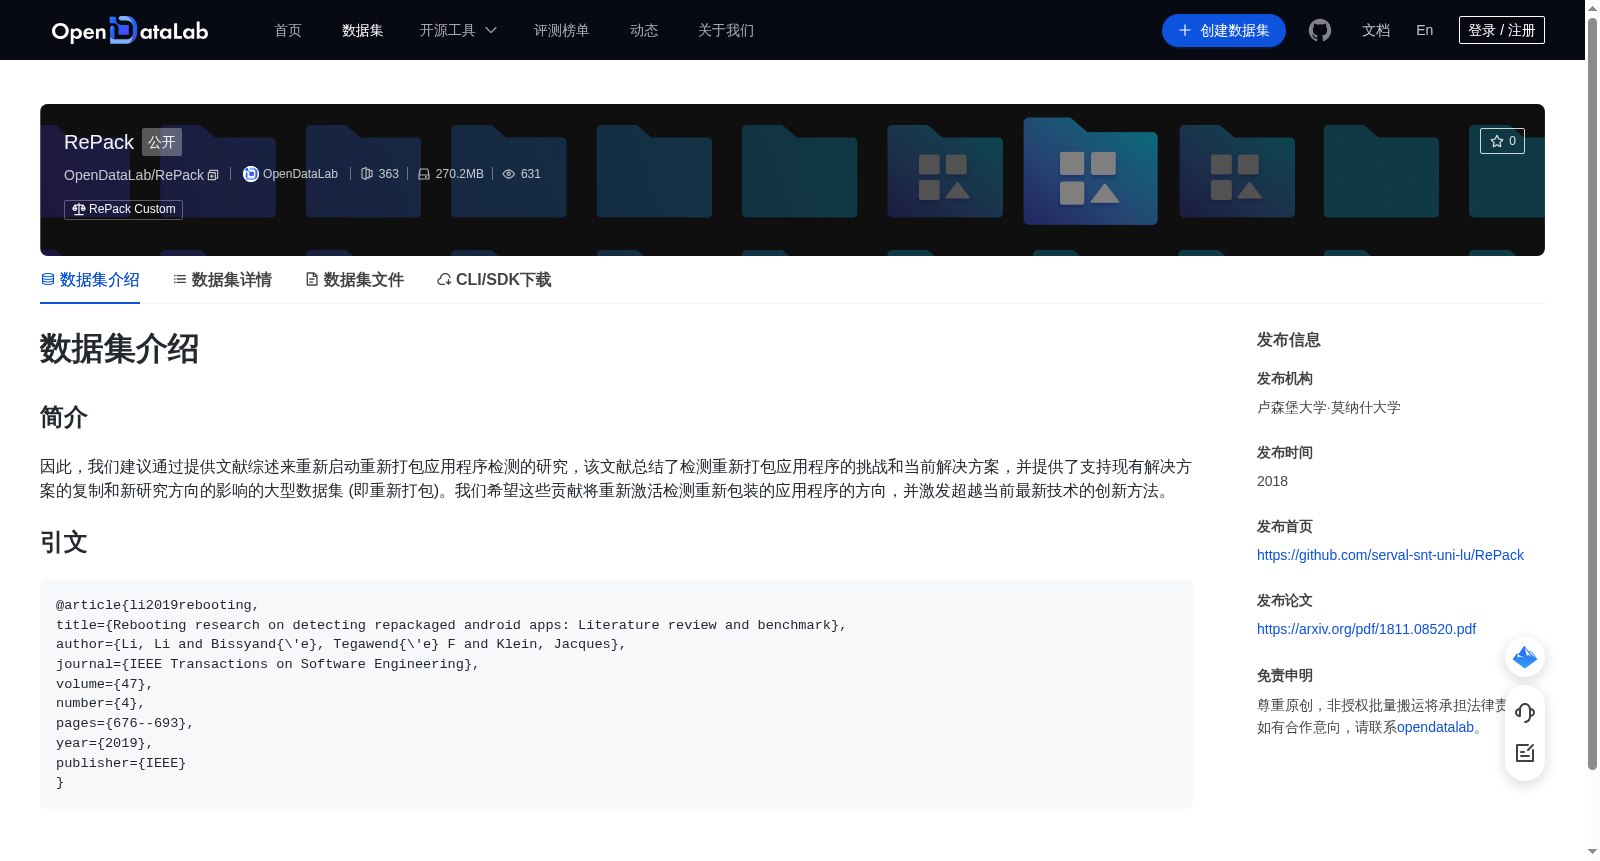Click 登录 / 注册 button
Screen dimensions: 1600x861
[1502, 30]
